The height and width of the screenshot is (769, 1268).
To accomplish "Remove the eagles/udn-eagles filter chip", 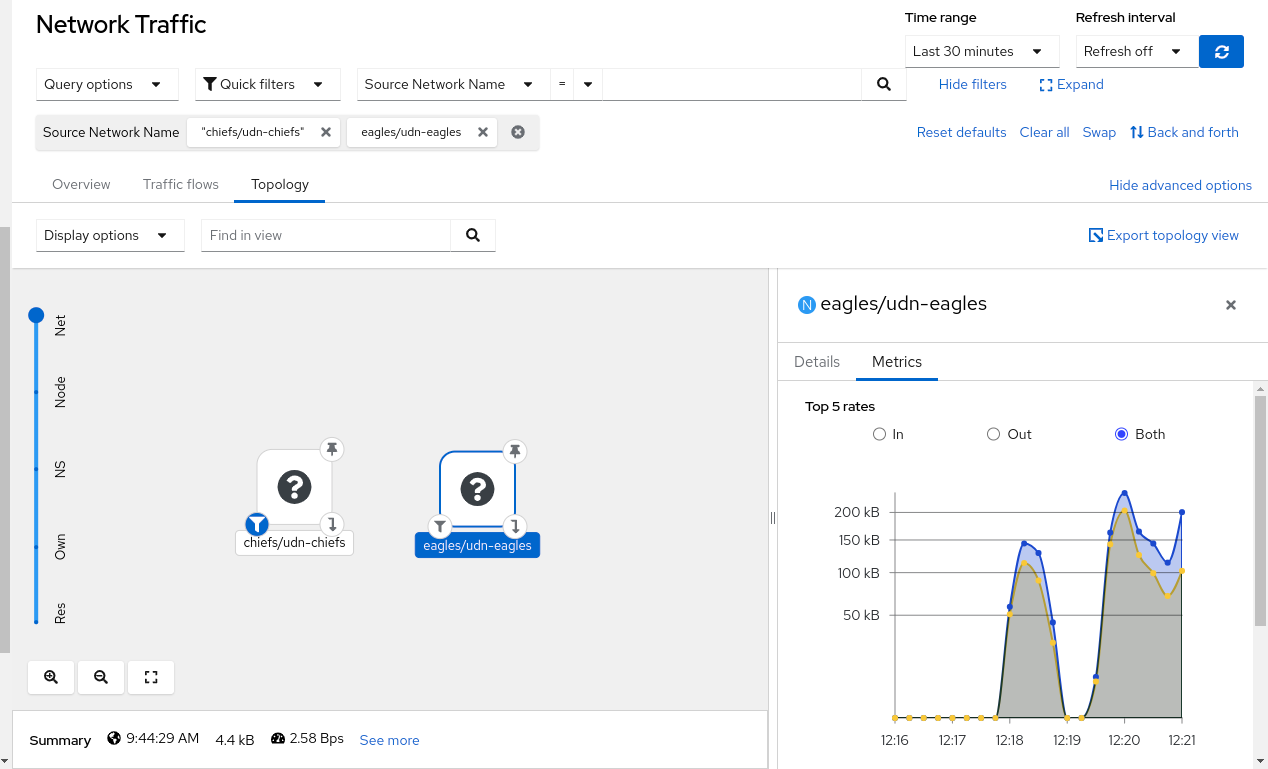I will tap(483, 132).
